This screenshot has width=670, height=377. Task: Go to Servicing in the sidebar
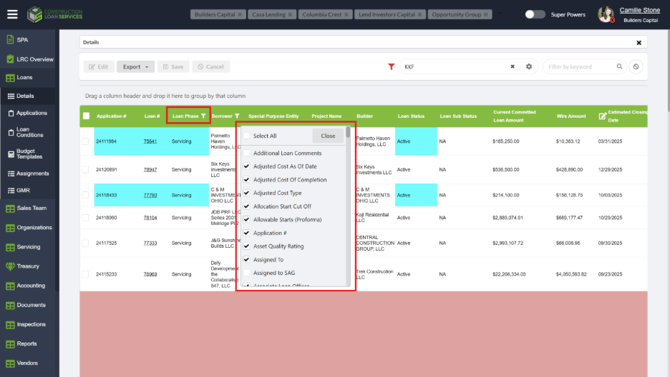tap(28, 247)
